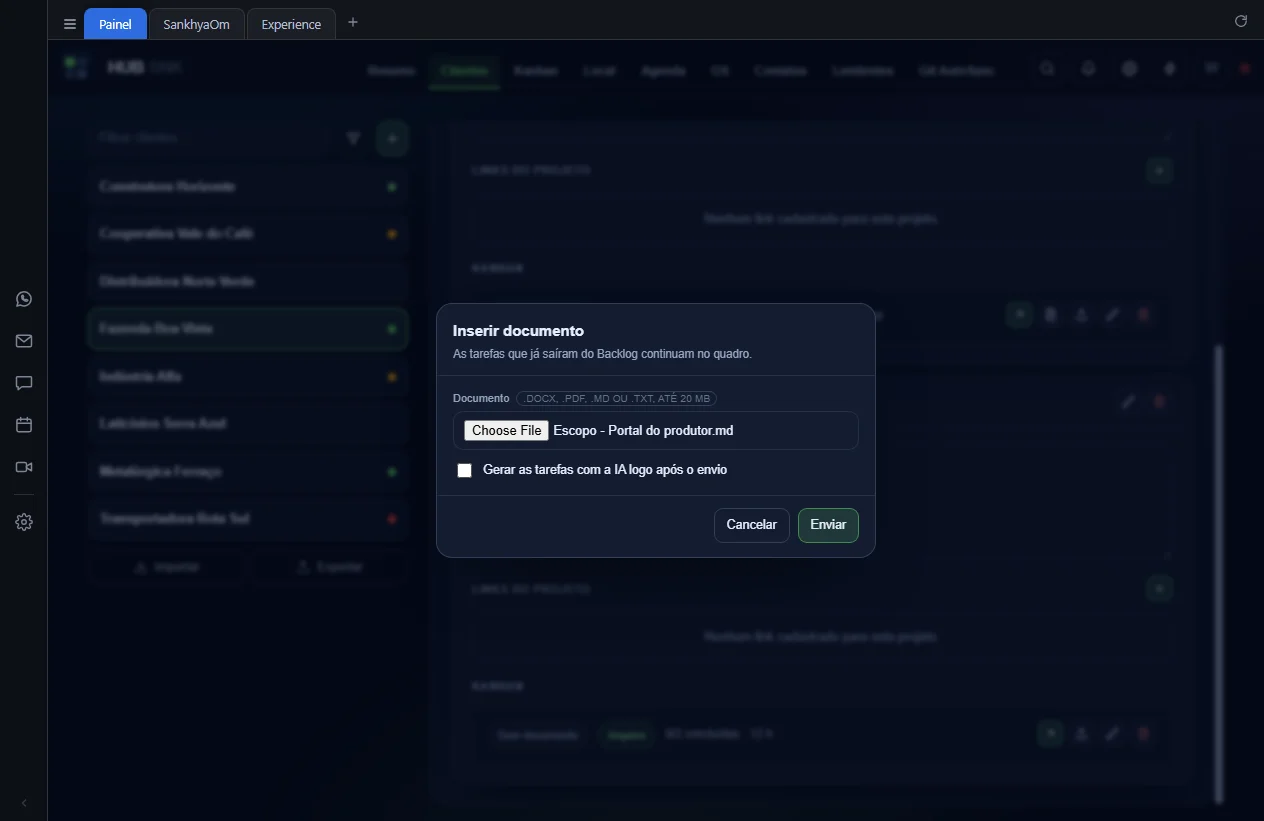Click the filter funnel icon above the client list

tap(353, 138)
